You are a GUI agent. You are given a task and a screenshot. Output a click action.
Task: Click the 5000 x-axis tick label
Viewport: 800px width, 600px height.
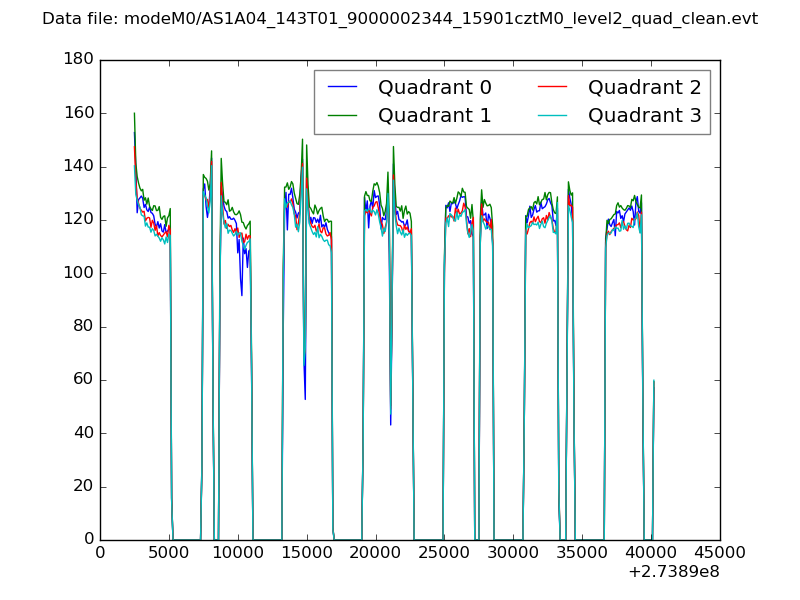pos(169,552)
